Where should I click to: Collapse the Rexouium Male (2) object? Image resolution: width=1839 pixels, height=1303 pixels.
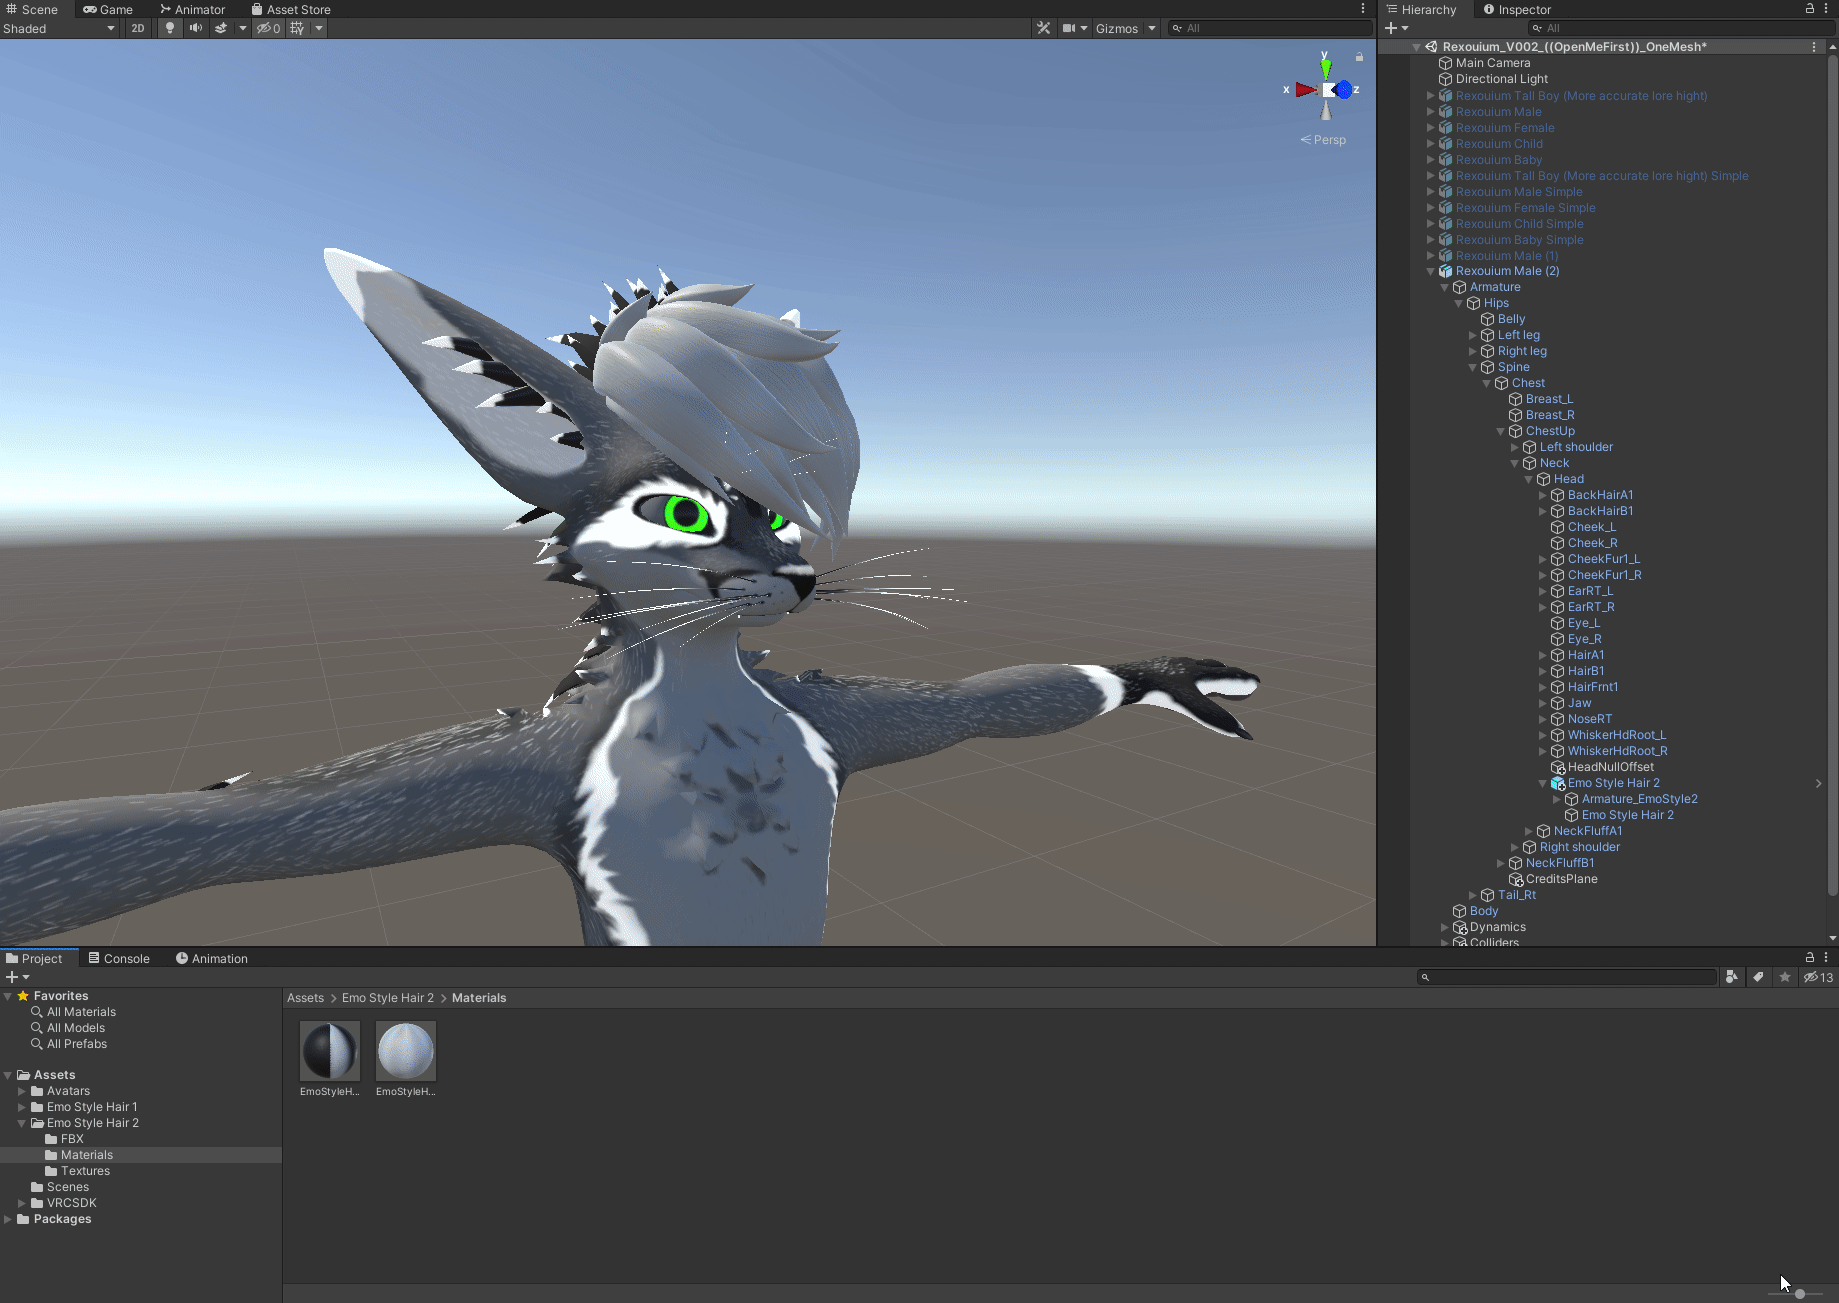(x=1430, y=271)
